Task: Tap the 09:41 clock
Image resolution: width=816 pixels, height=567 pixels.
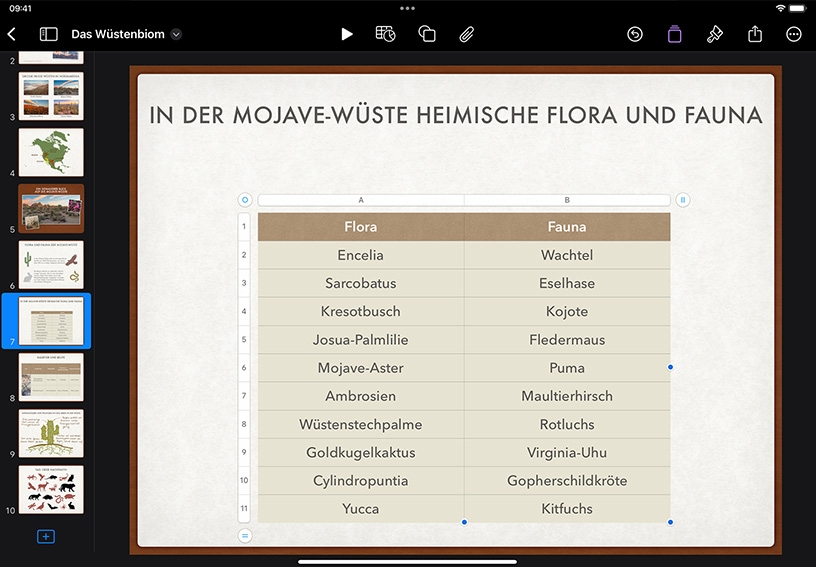Action: 20,8
